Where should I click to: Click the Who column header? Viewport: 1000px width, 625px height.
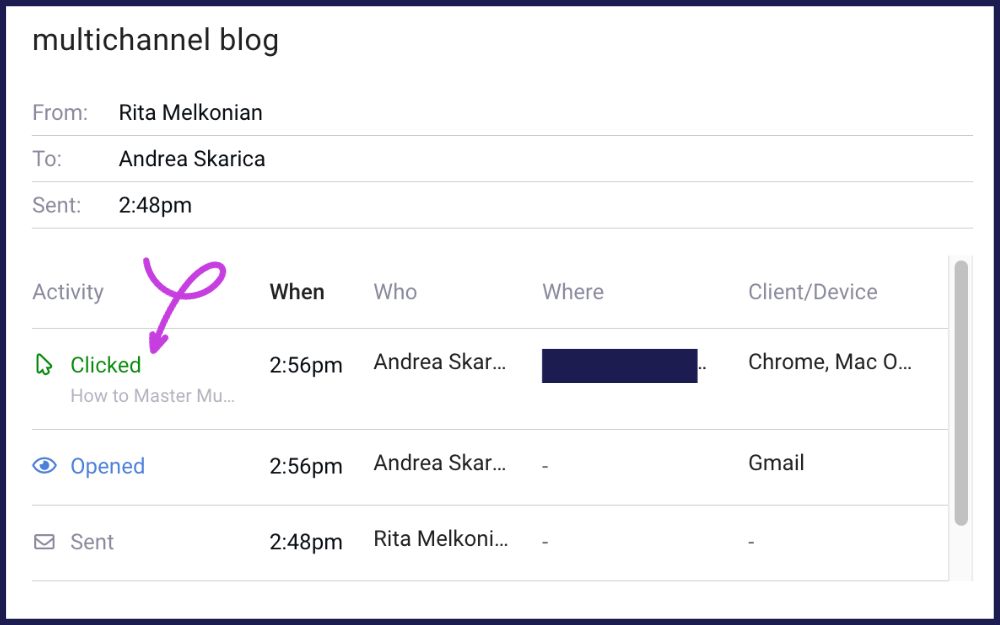tap(395, 291)
